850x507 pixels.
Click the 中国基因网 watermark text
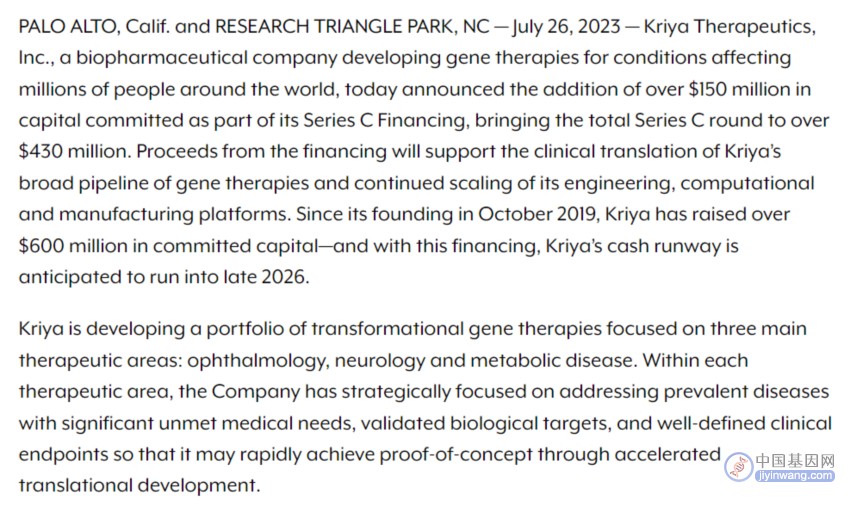tap(795, 460)
